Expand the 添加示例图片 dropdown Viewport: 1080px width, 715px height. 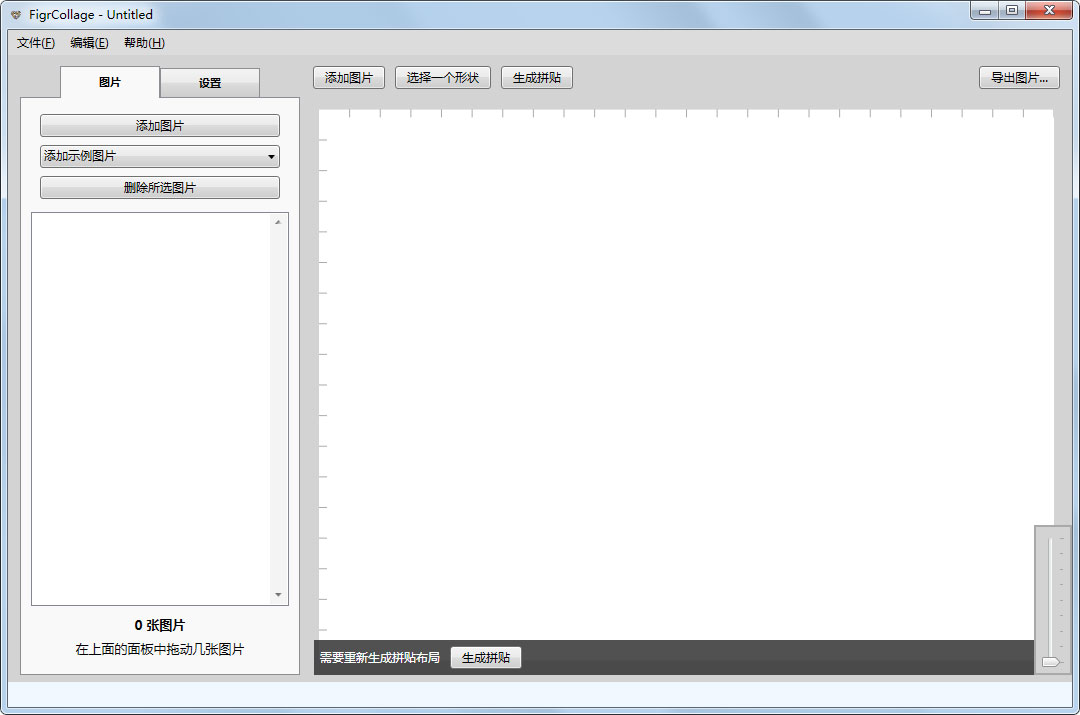(x=160, y=156)
